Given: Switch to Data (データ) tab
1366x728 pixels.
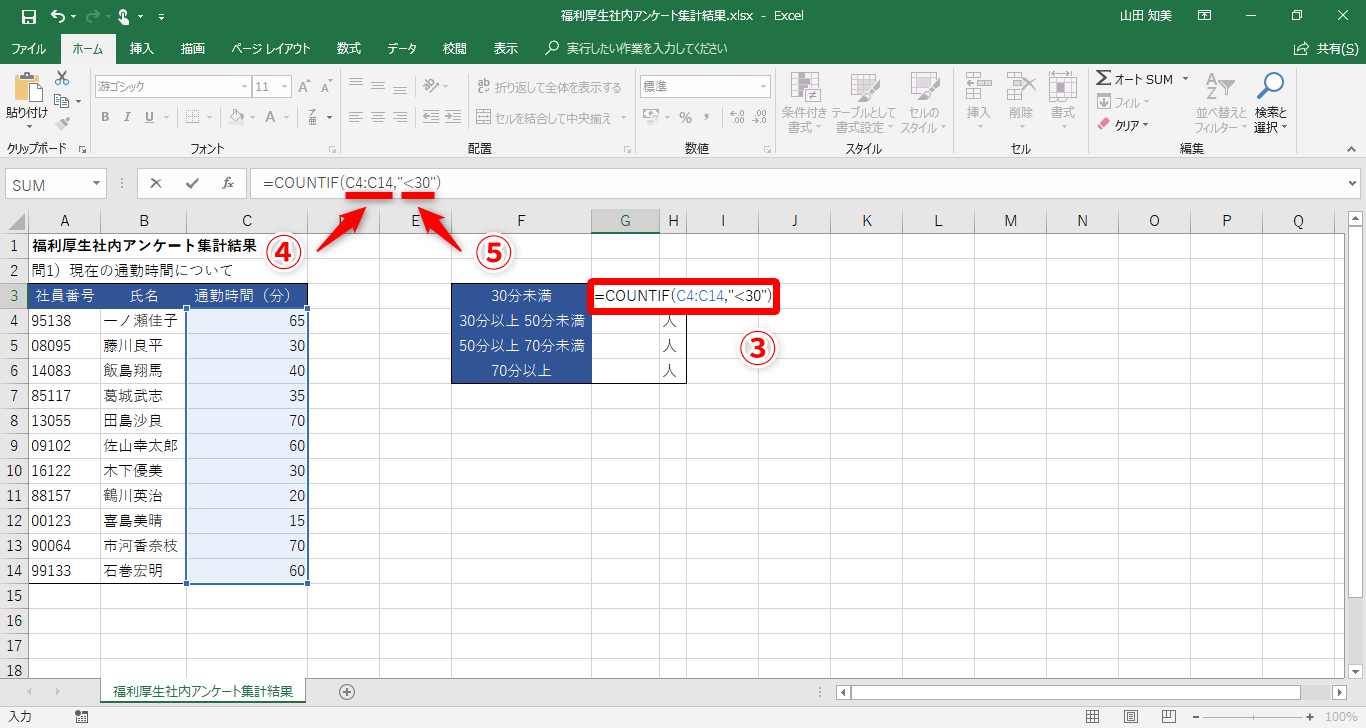Looking at the screenshot, I should pos(402,48).
